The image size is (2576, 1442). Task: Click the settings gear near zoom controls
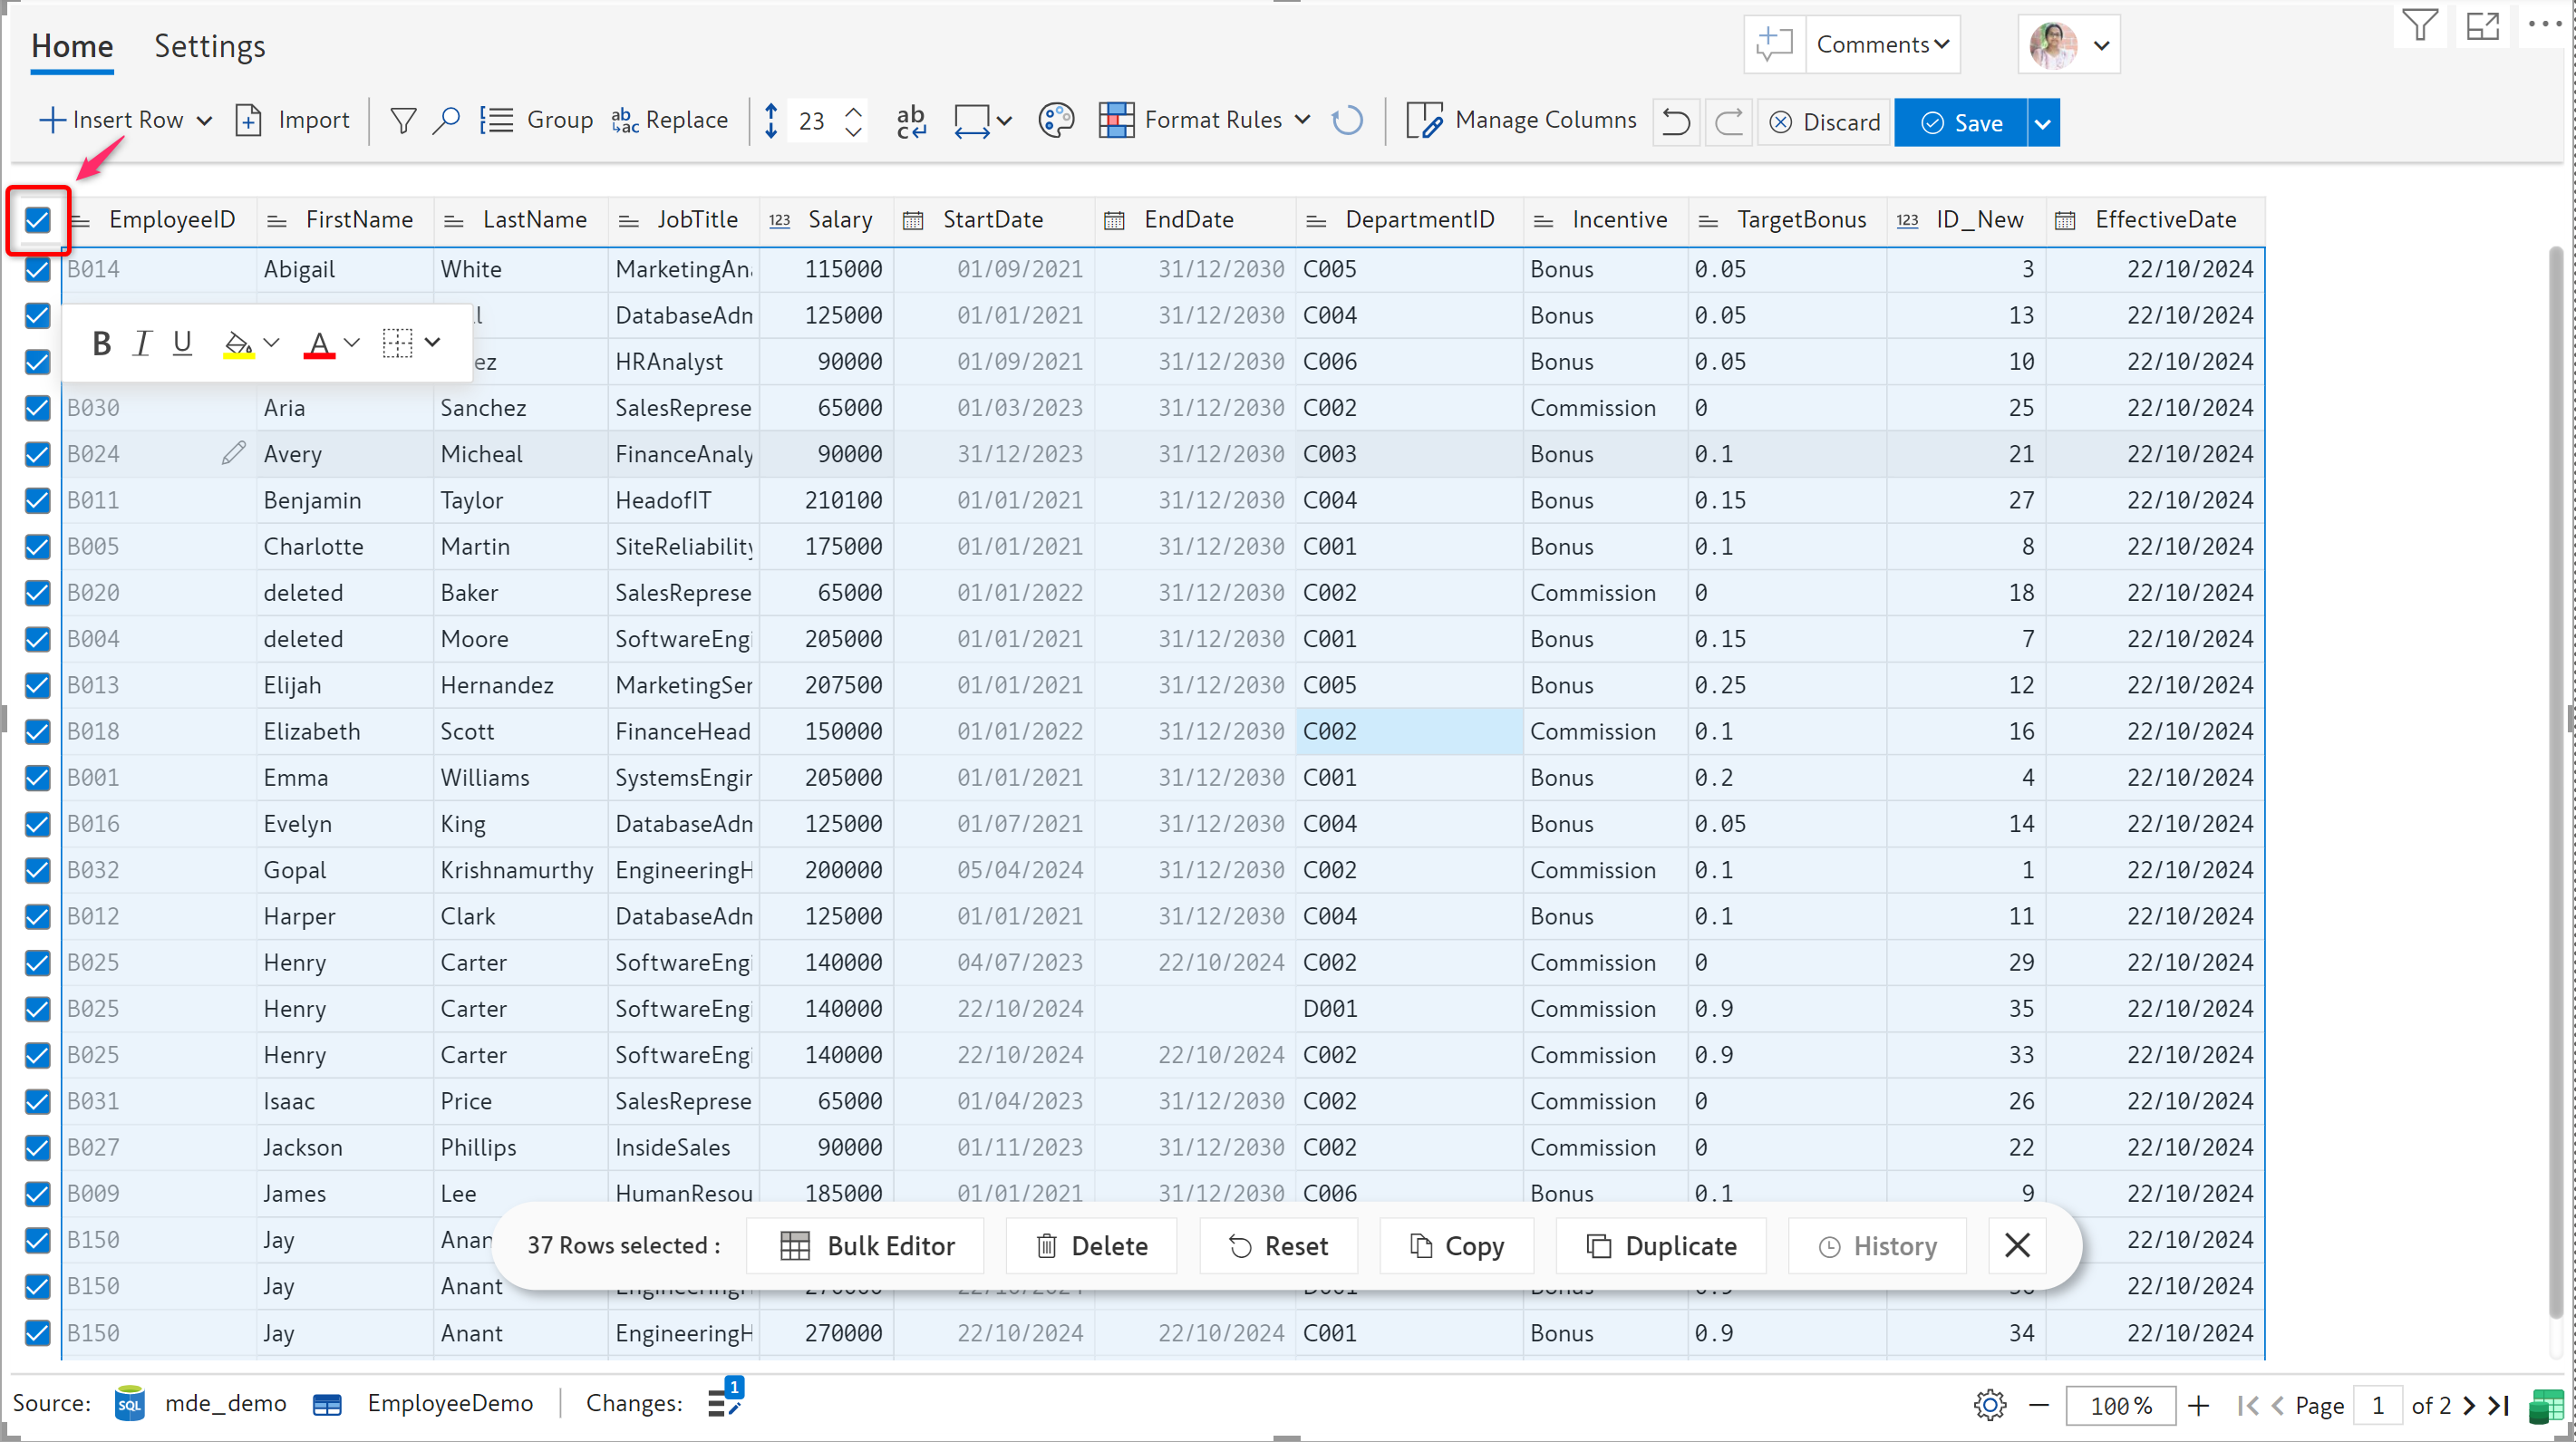[x=1989, y=1405]
